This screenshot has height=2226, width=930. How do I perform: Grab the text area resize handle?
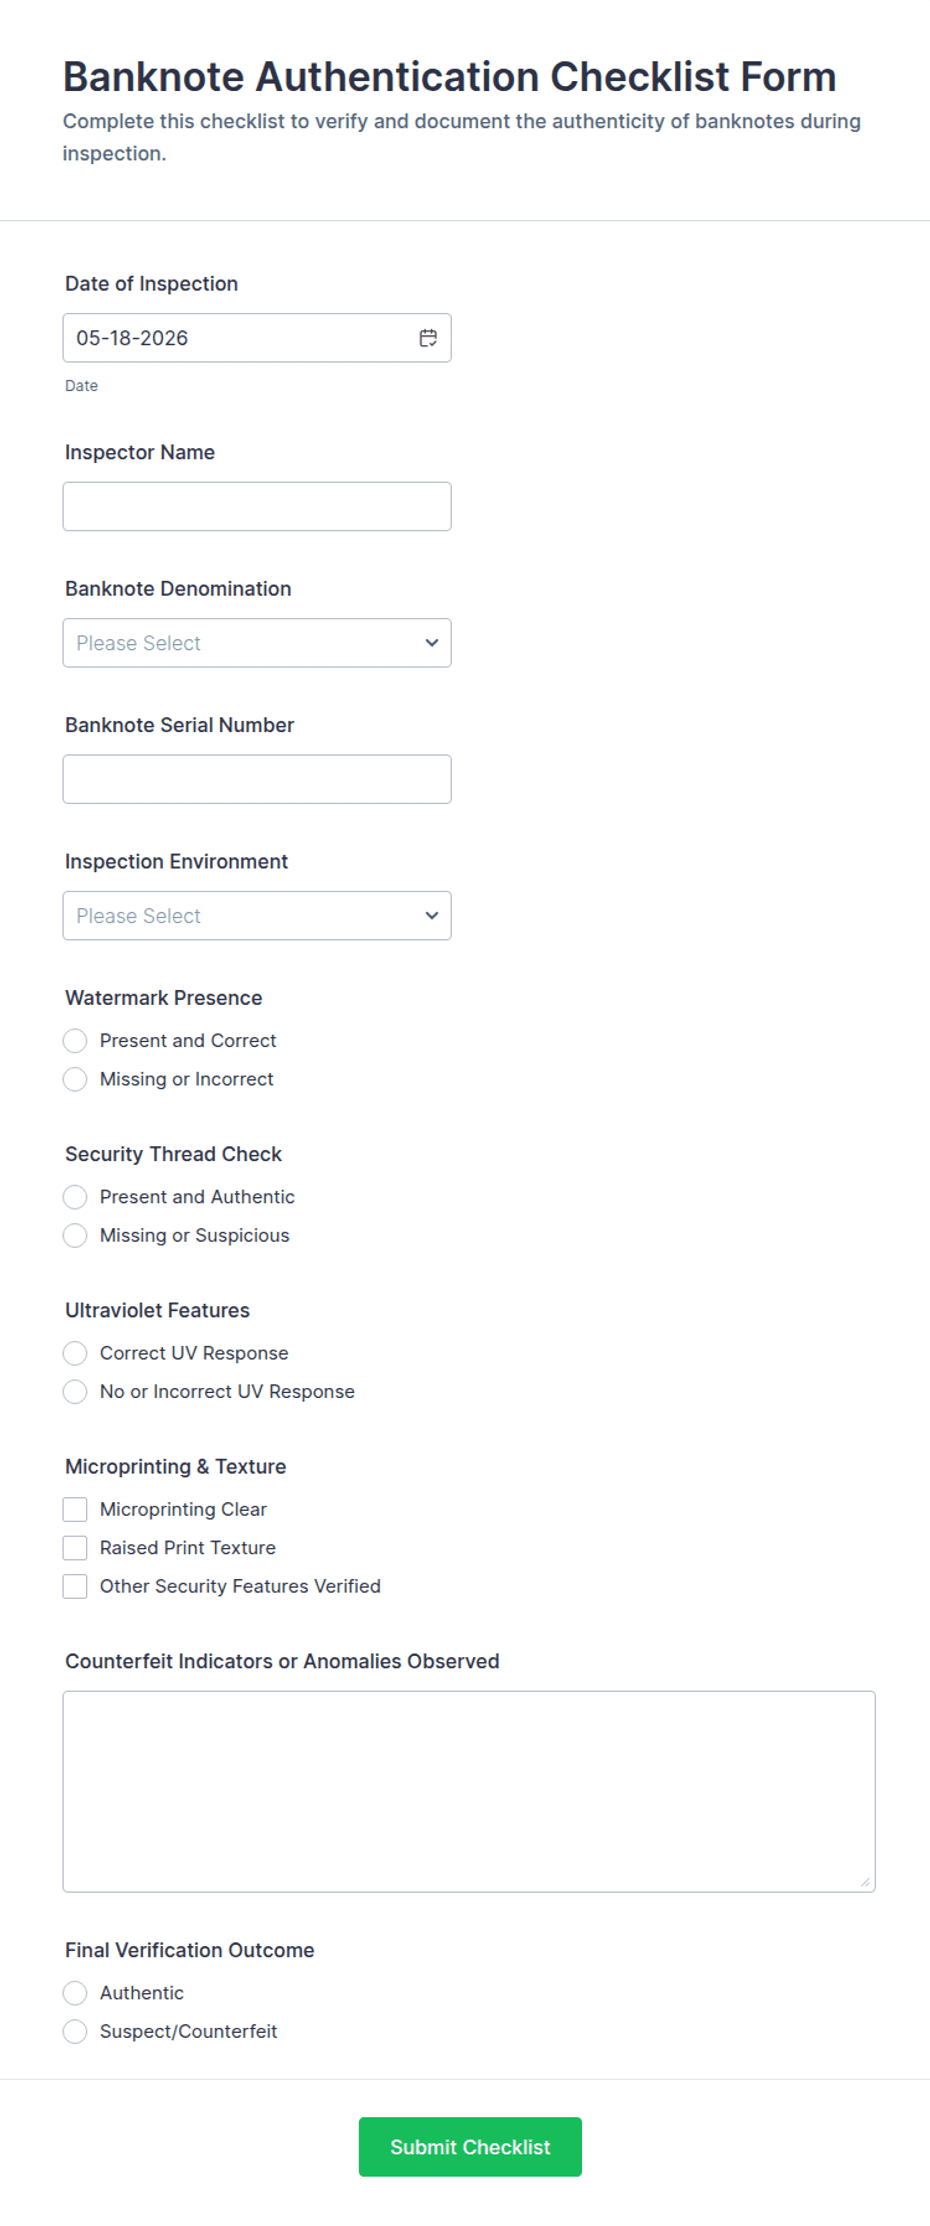(865, 1882)
